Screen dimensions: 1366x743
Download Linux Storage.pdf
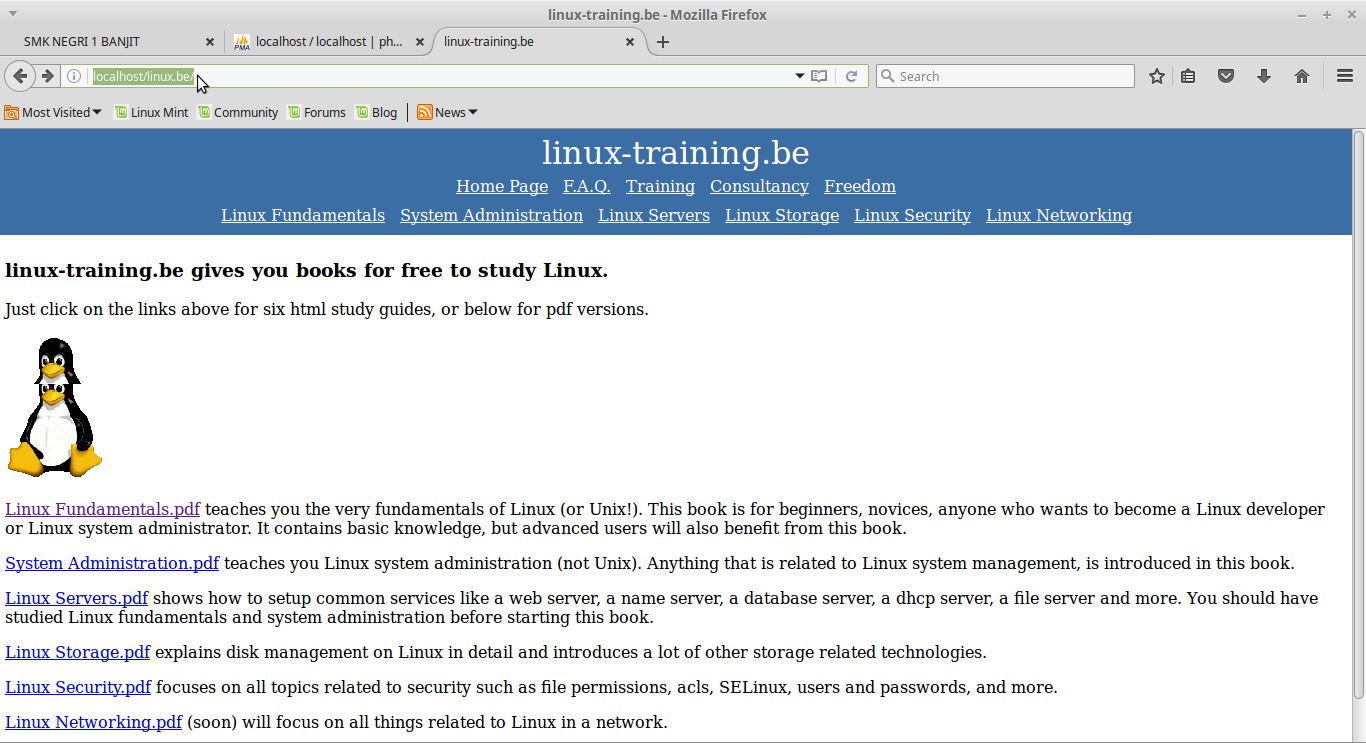77,652
